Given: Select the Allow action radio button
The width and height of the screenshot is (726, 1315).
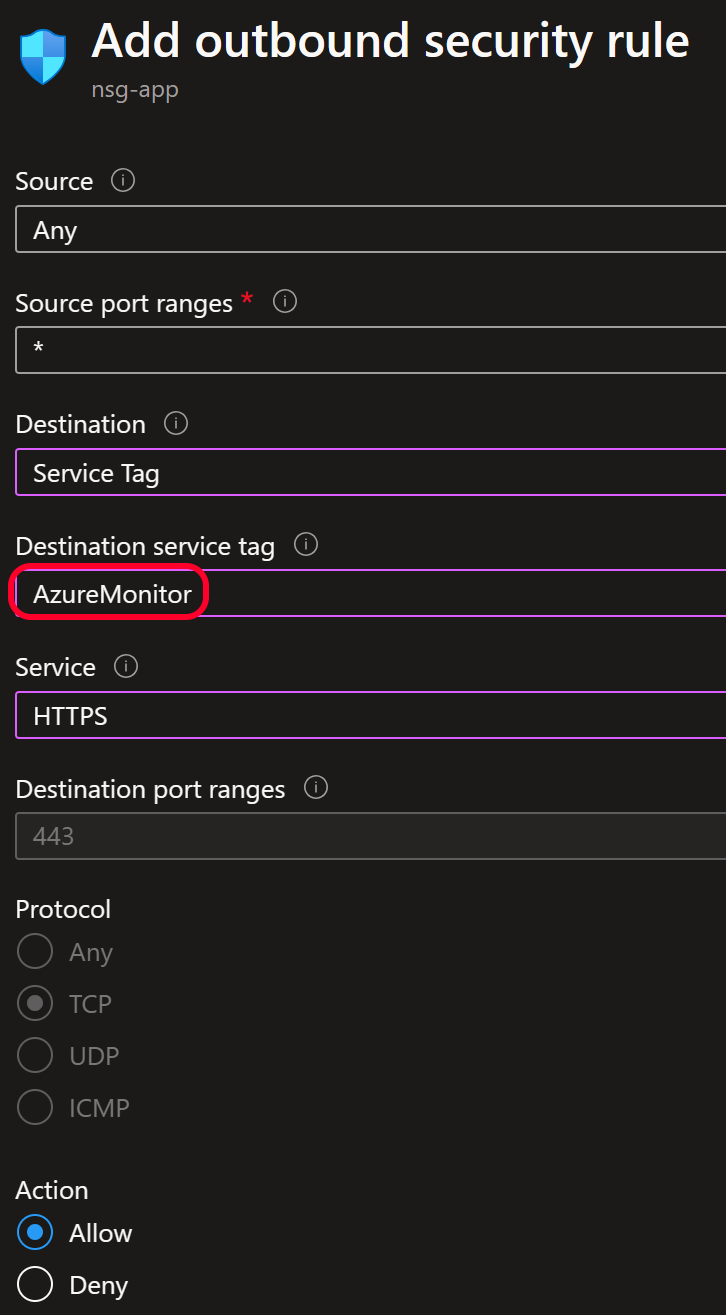Looking at the screenshot, I should tap(35, 1233).
